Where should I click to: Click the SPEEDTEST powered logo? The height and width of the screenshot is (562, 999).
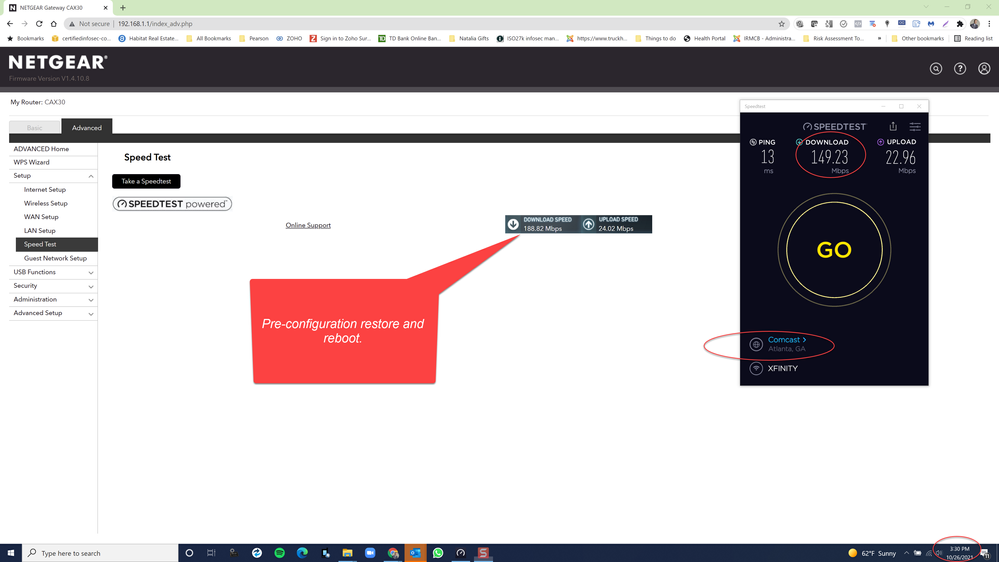172,204
